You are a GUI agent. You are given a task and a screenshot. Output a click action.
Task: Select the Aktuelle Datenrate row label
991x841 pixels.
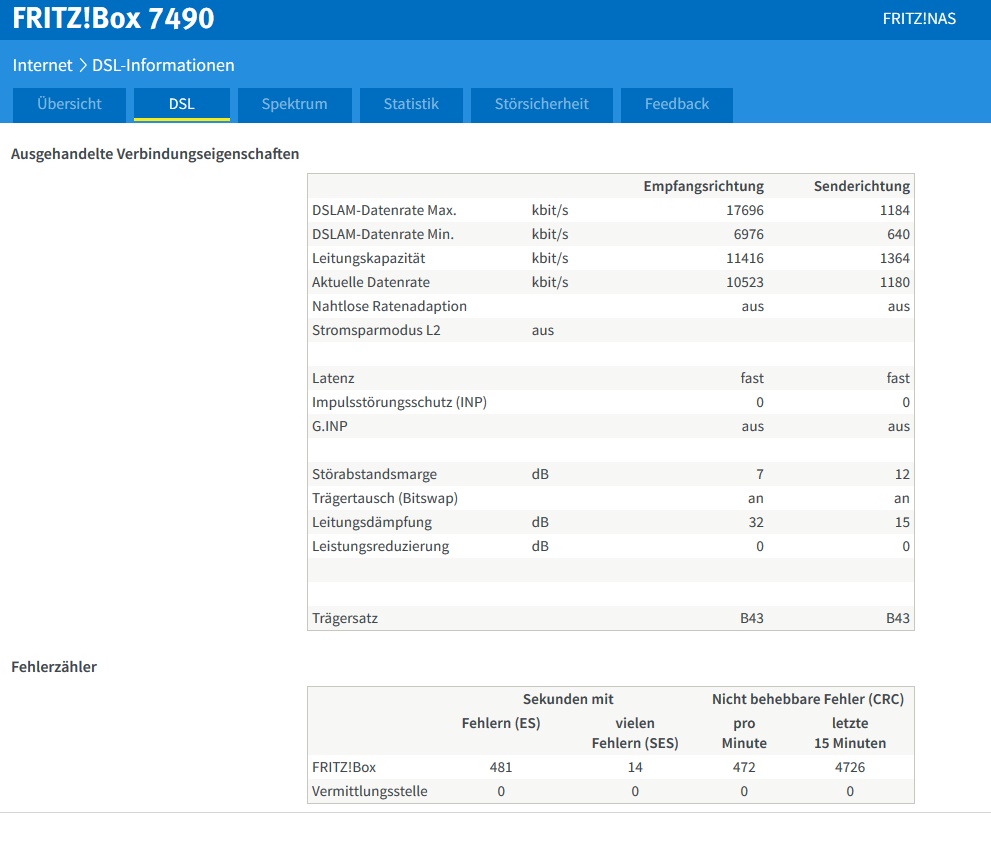coord(371,282)
